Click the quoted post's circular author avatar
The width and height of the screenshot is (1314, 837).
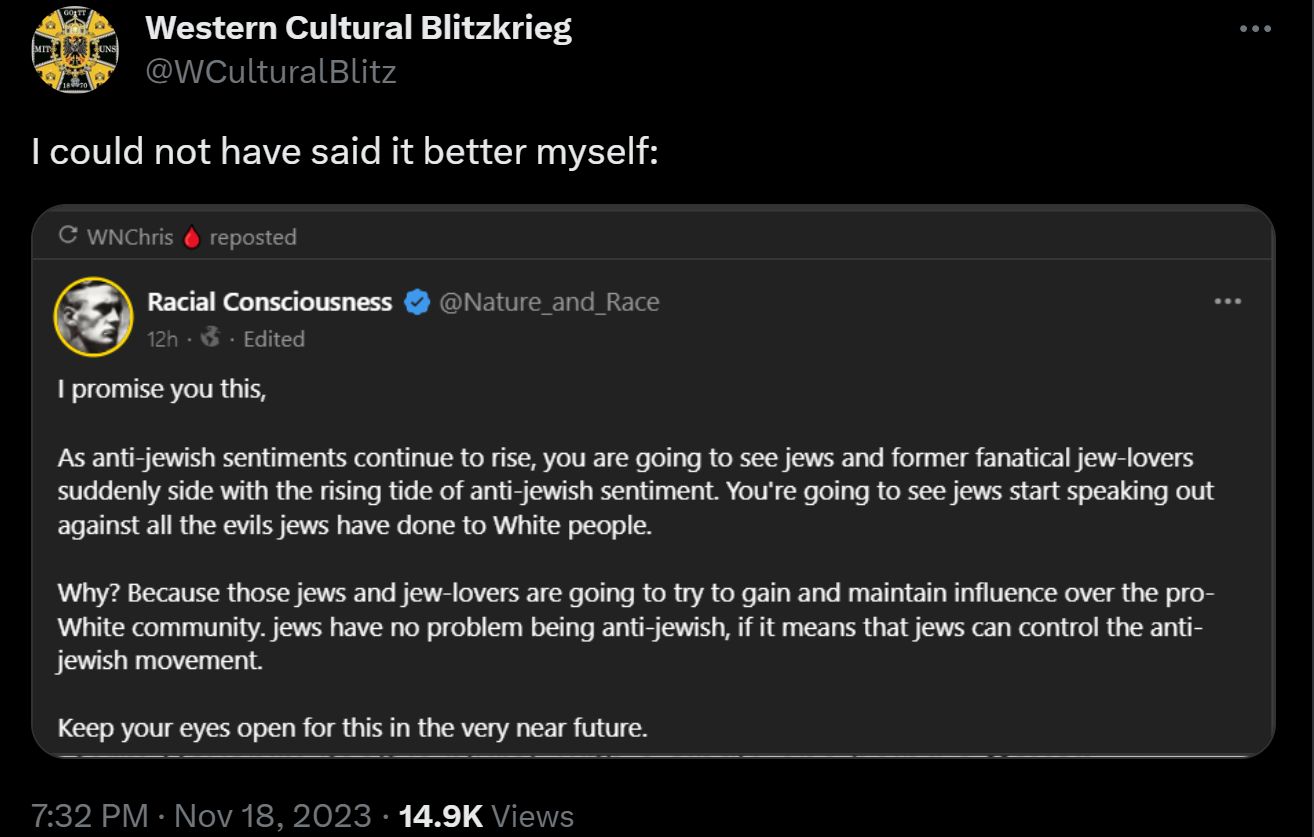[x=93, y=317]
